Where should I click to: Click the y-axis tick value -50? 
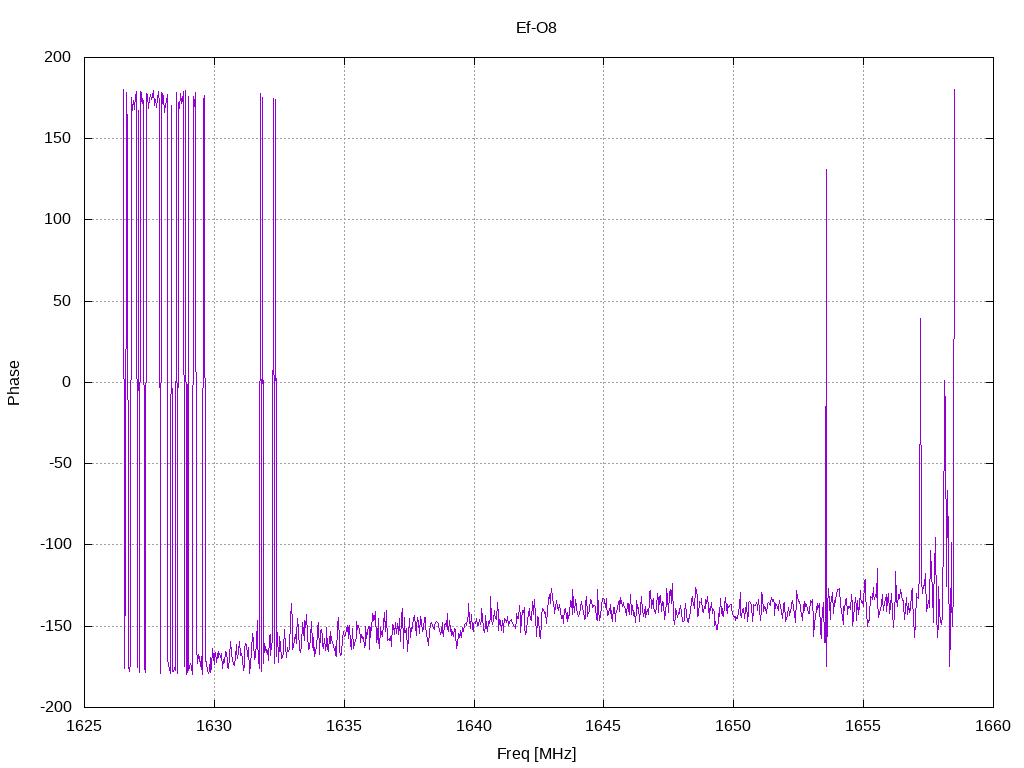59,463
